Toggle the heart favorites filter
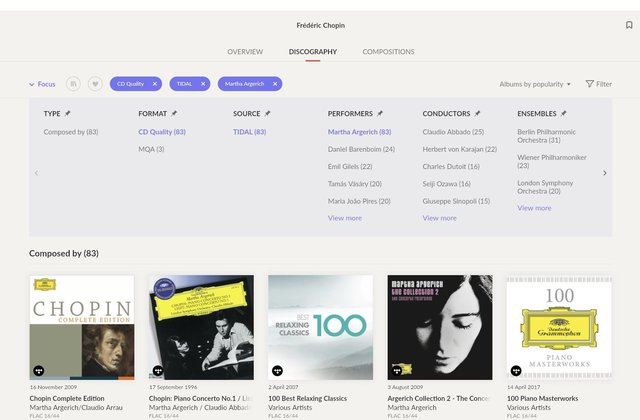640x420 pixels. pyautogui.click(x=95, y=84)
